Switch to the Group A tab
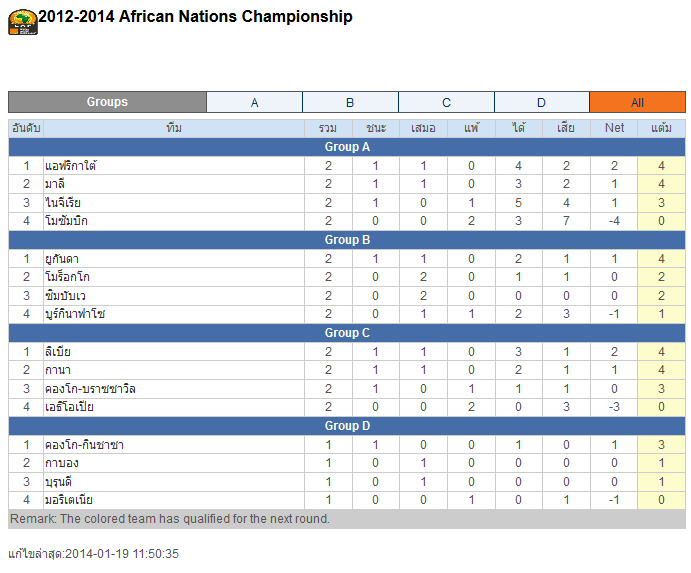This screenshot has height=573, width=691. pyautogui.click(x=254, y=102)
